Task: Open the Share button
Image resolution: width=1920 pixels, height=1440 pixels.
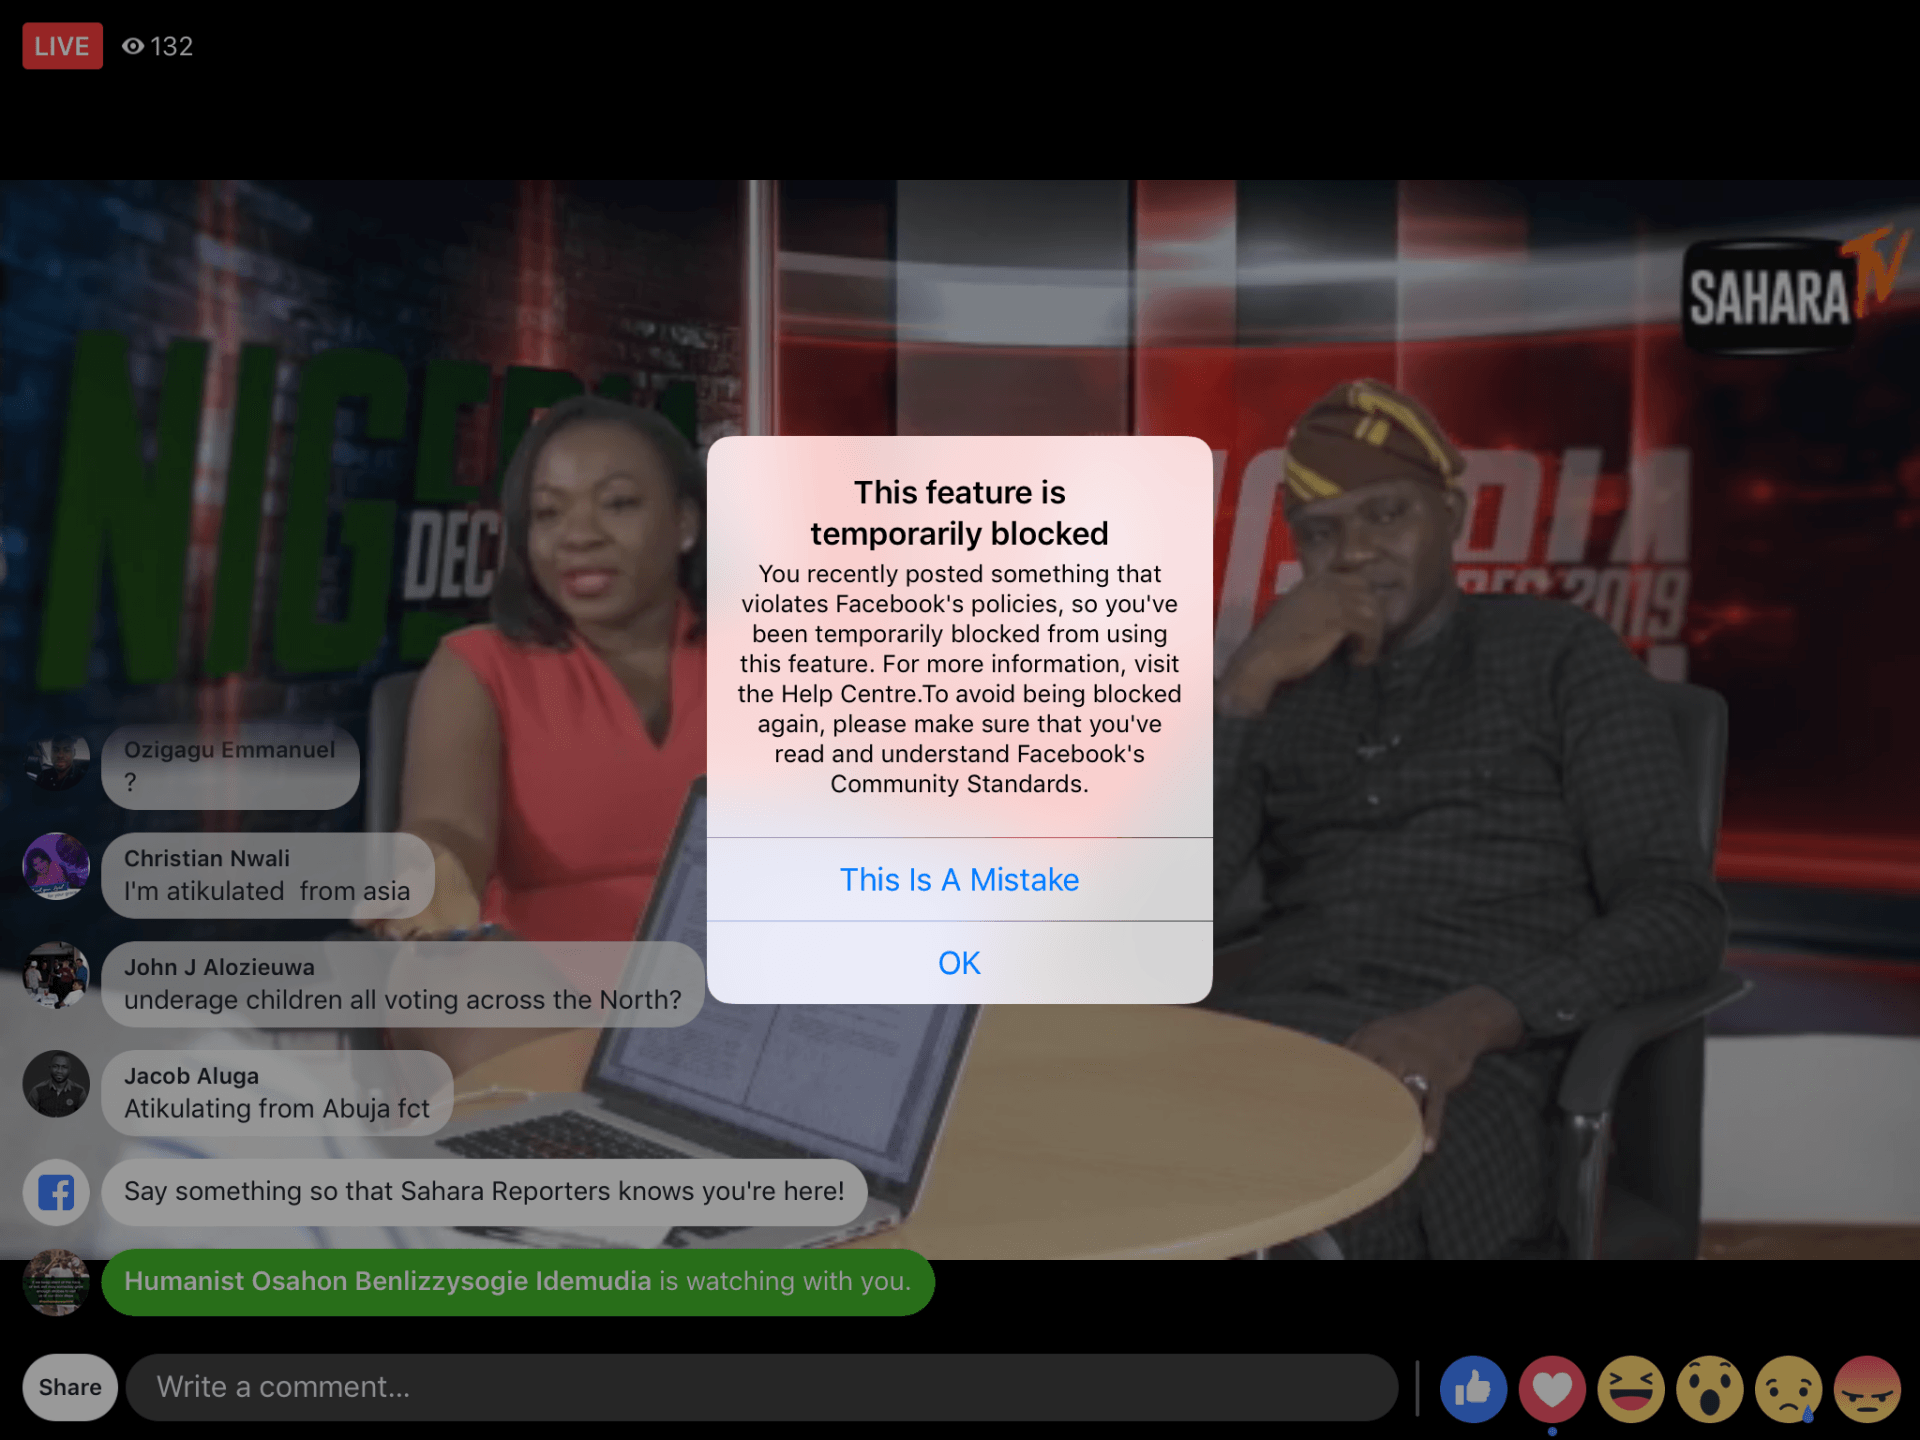Action: 70,1387
